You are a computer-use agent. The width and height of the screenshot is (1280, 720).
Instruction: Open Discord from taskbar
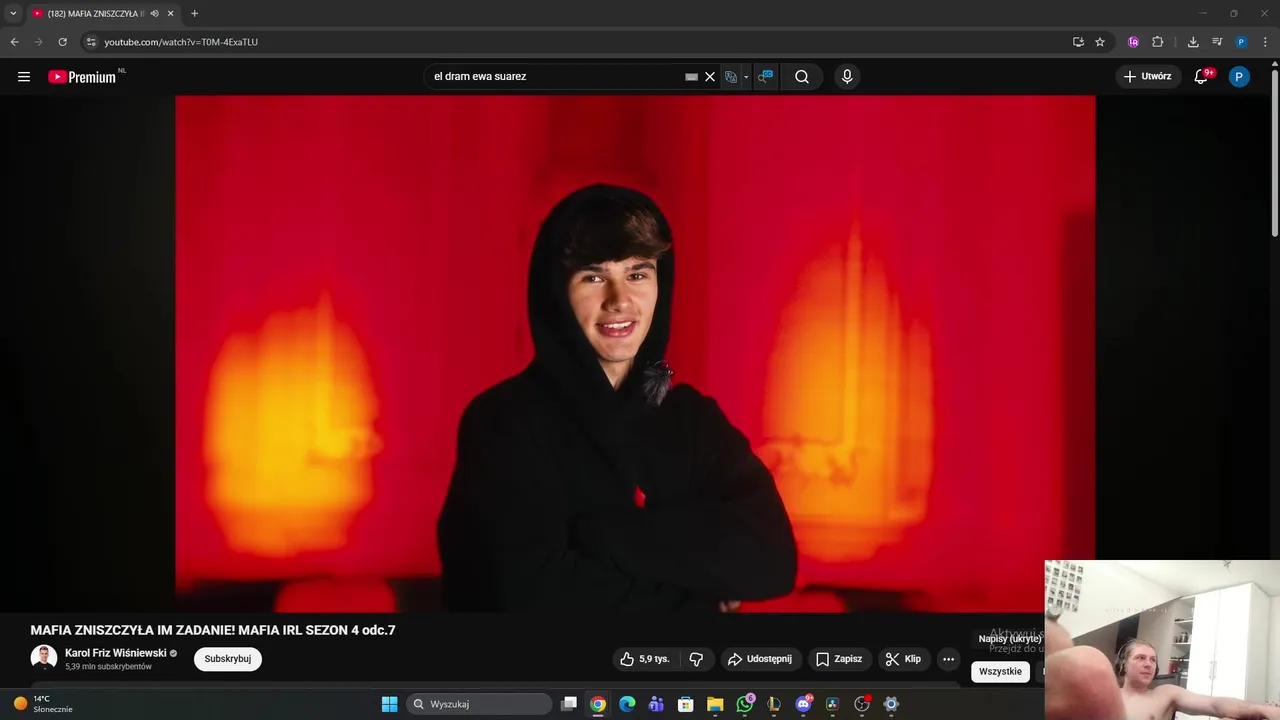coord(803,704)
